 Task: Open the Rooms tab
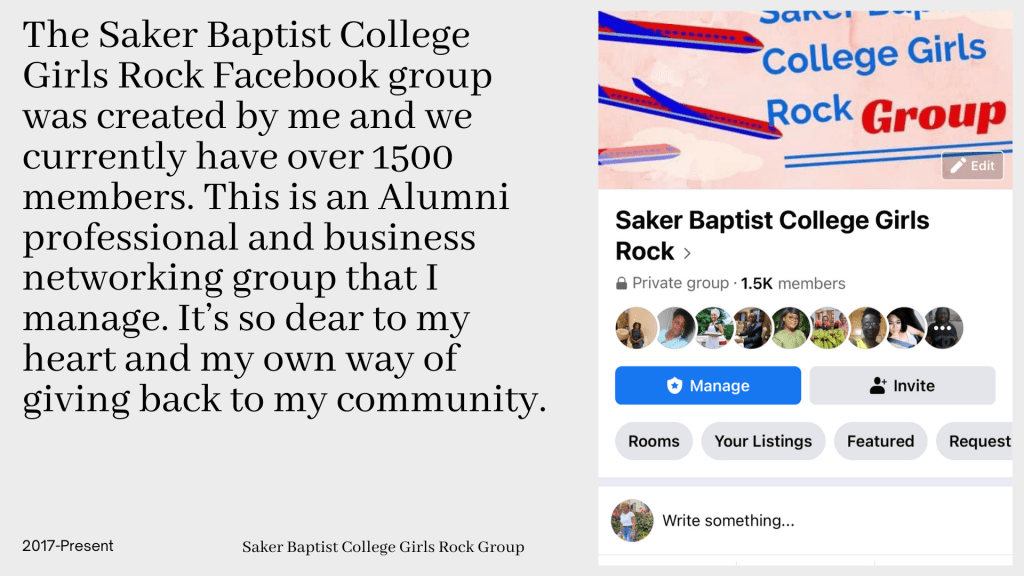click(654, 441)
